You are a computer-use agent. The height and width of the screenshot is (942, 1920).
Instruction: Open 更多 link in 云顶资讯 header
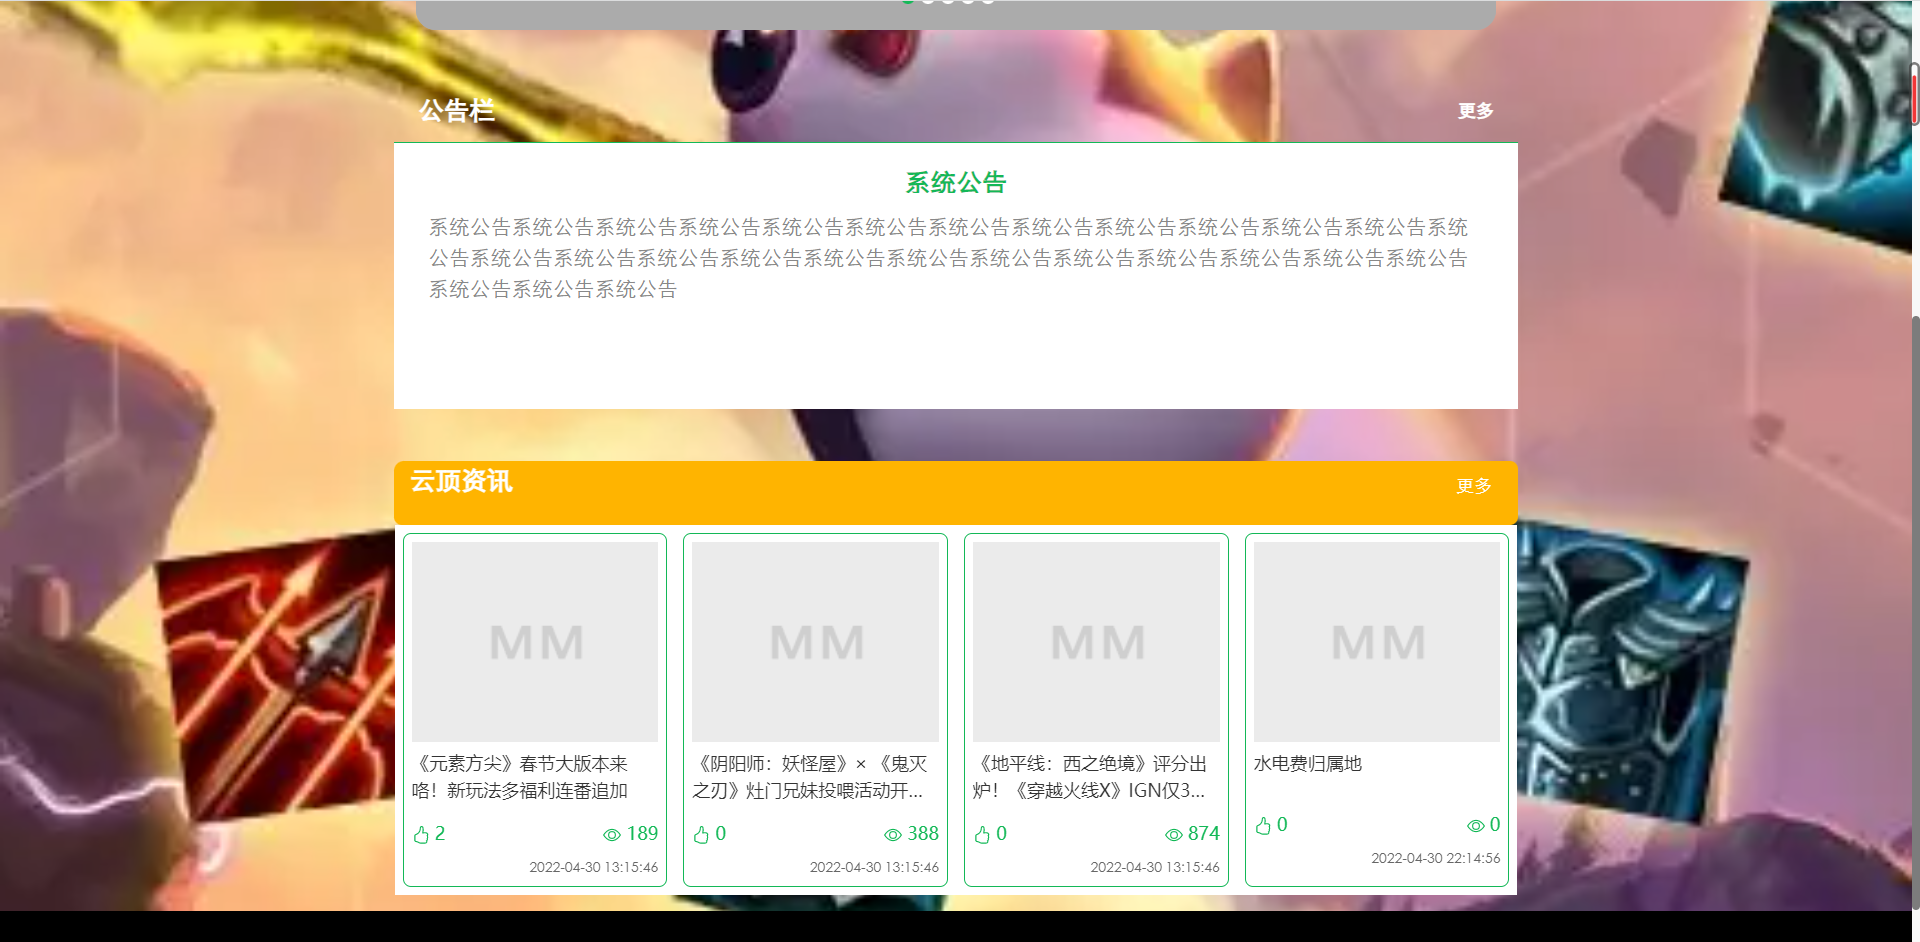tap(1473, 486)
